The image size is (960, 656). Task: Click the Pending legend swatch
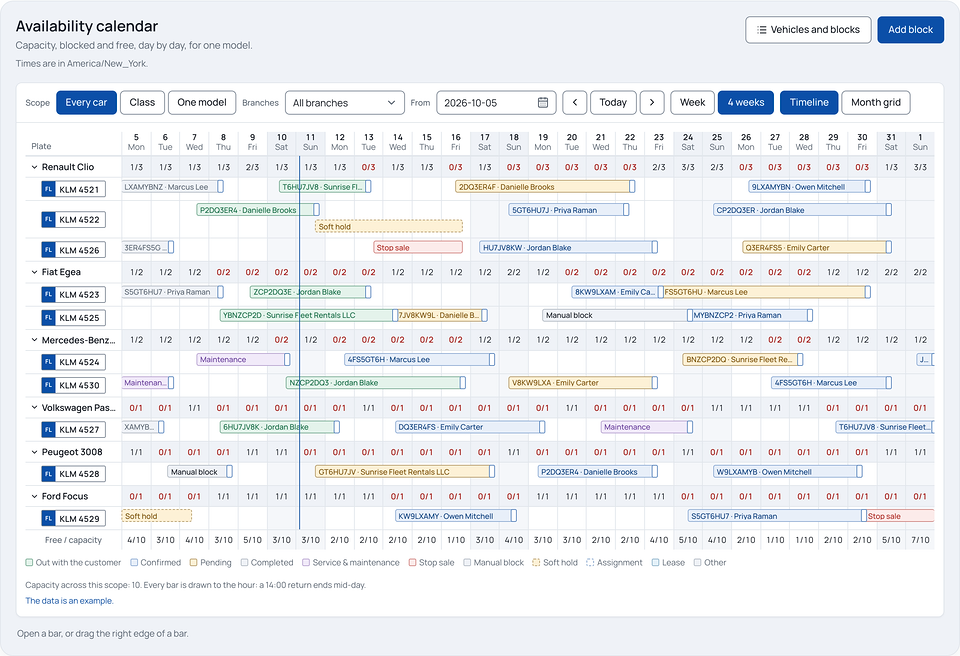(193, 562)
